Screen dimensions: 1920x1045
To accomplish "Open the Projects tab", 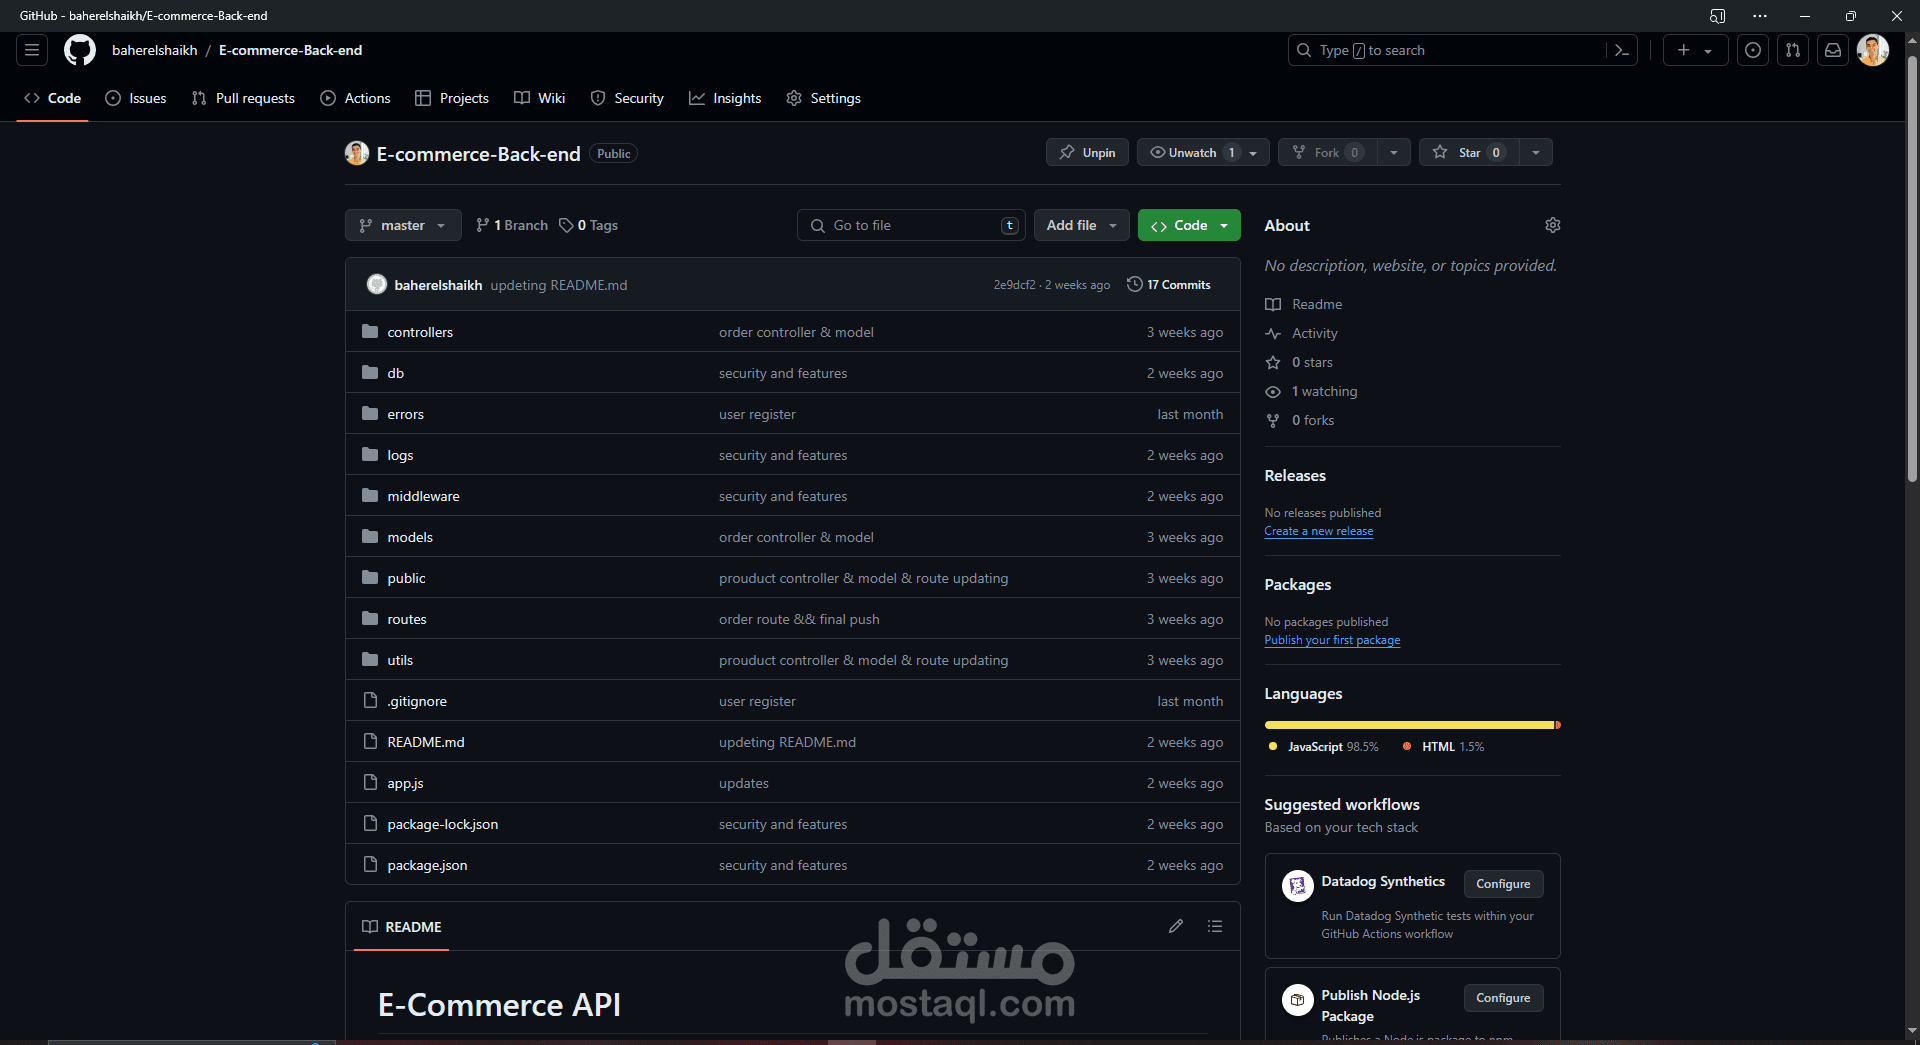I will click(x=452, y=98).
